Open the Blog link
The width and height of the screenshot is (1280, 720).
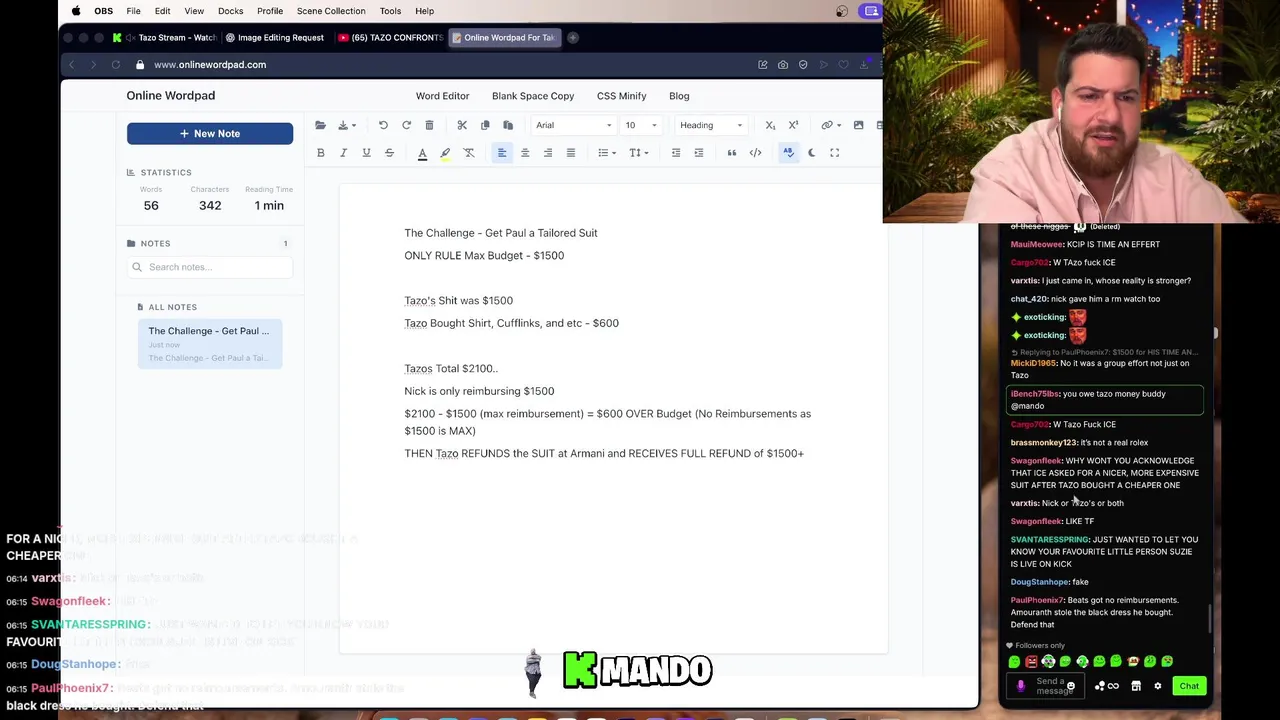pyautogui.click(x=679, y=96)
